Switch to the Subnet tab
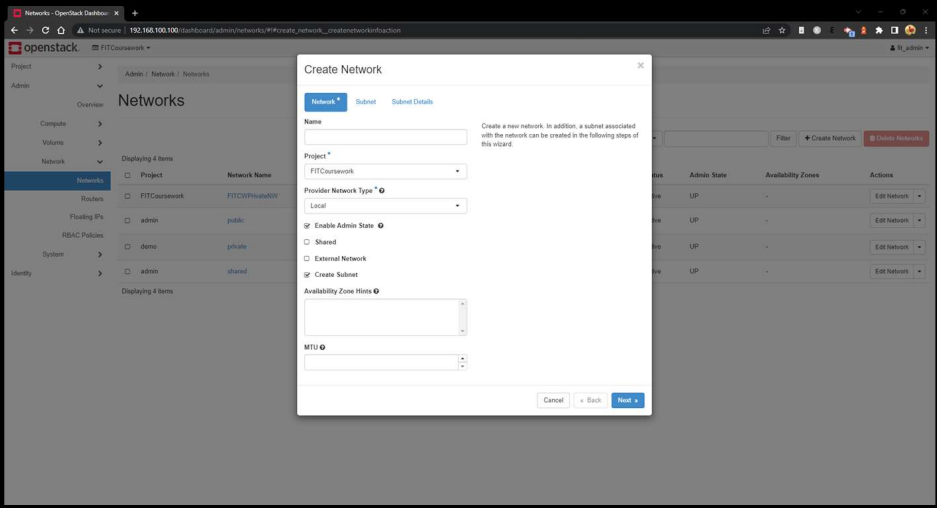The image size is (937, 508). (366, 102)
